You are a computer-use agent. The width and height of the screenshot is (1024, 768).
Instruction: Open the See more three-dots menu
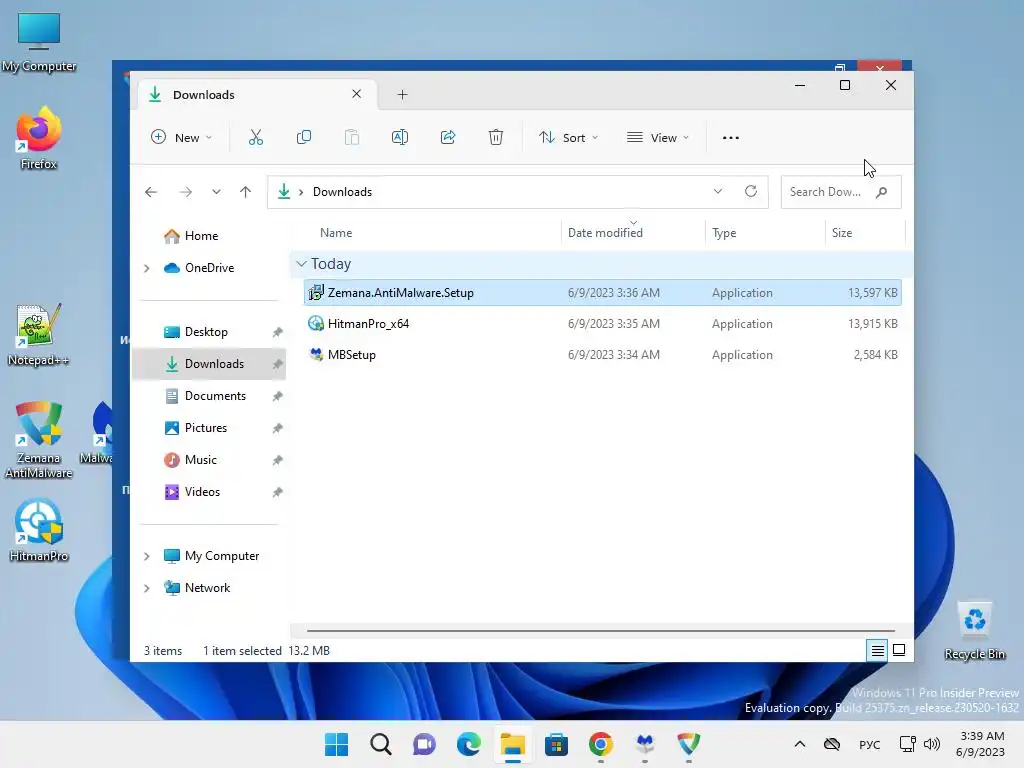731,138
